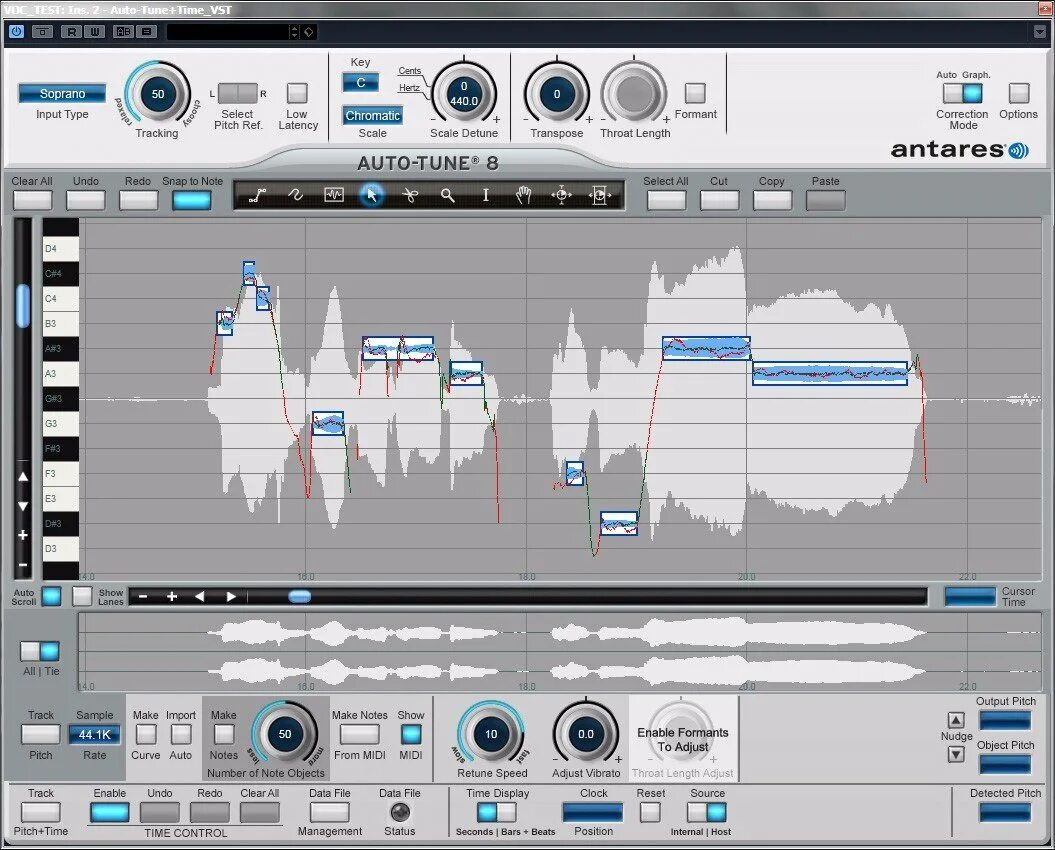Click the host Read automation R icon
1055x850 pixels.
[71, 31]
